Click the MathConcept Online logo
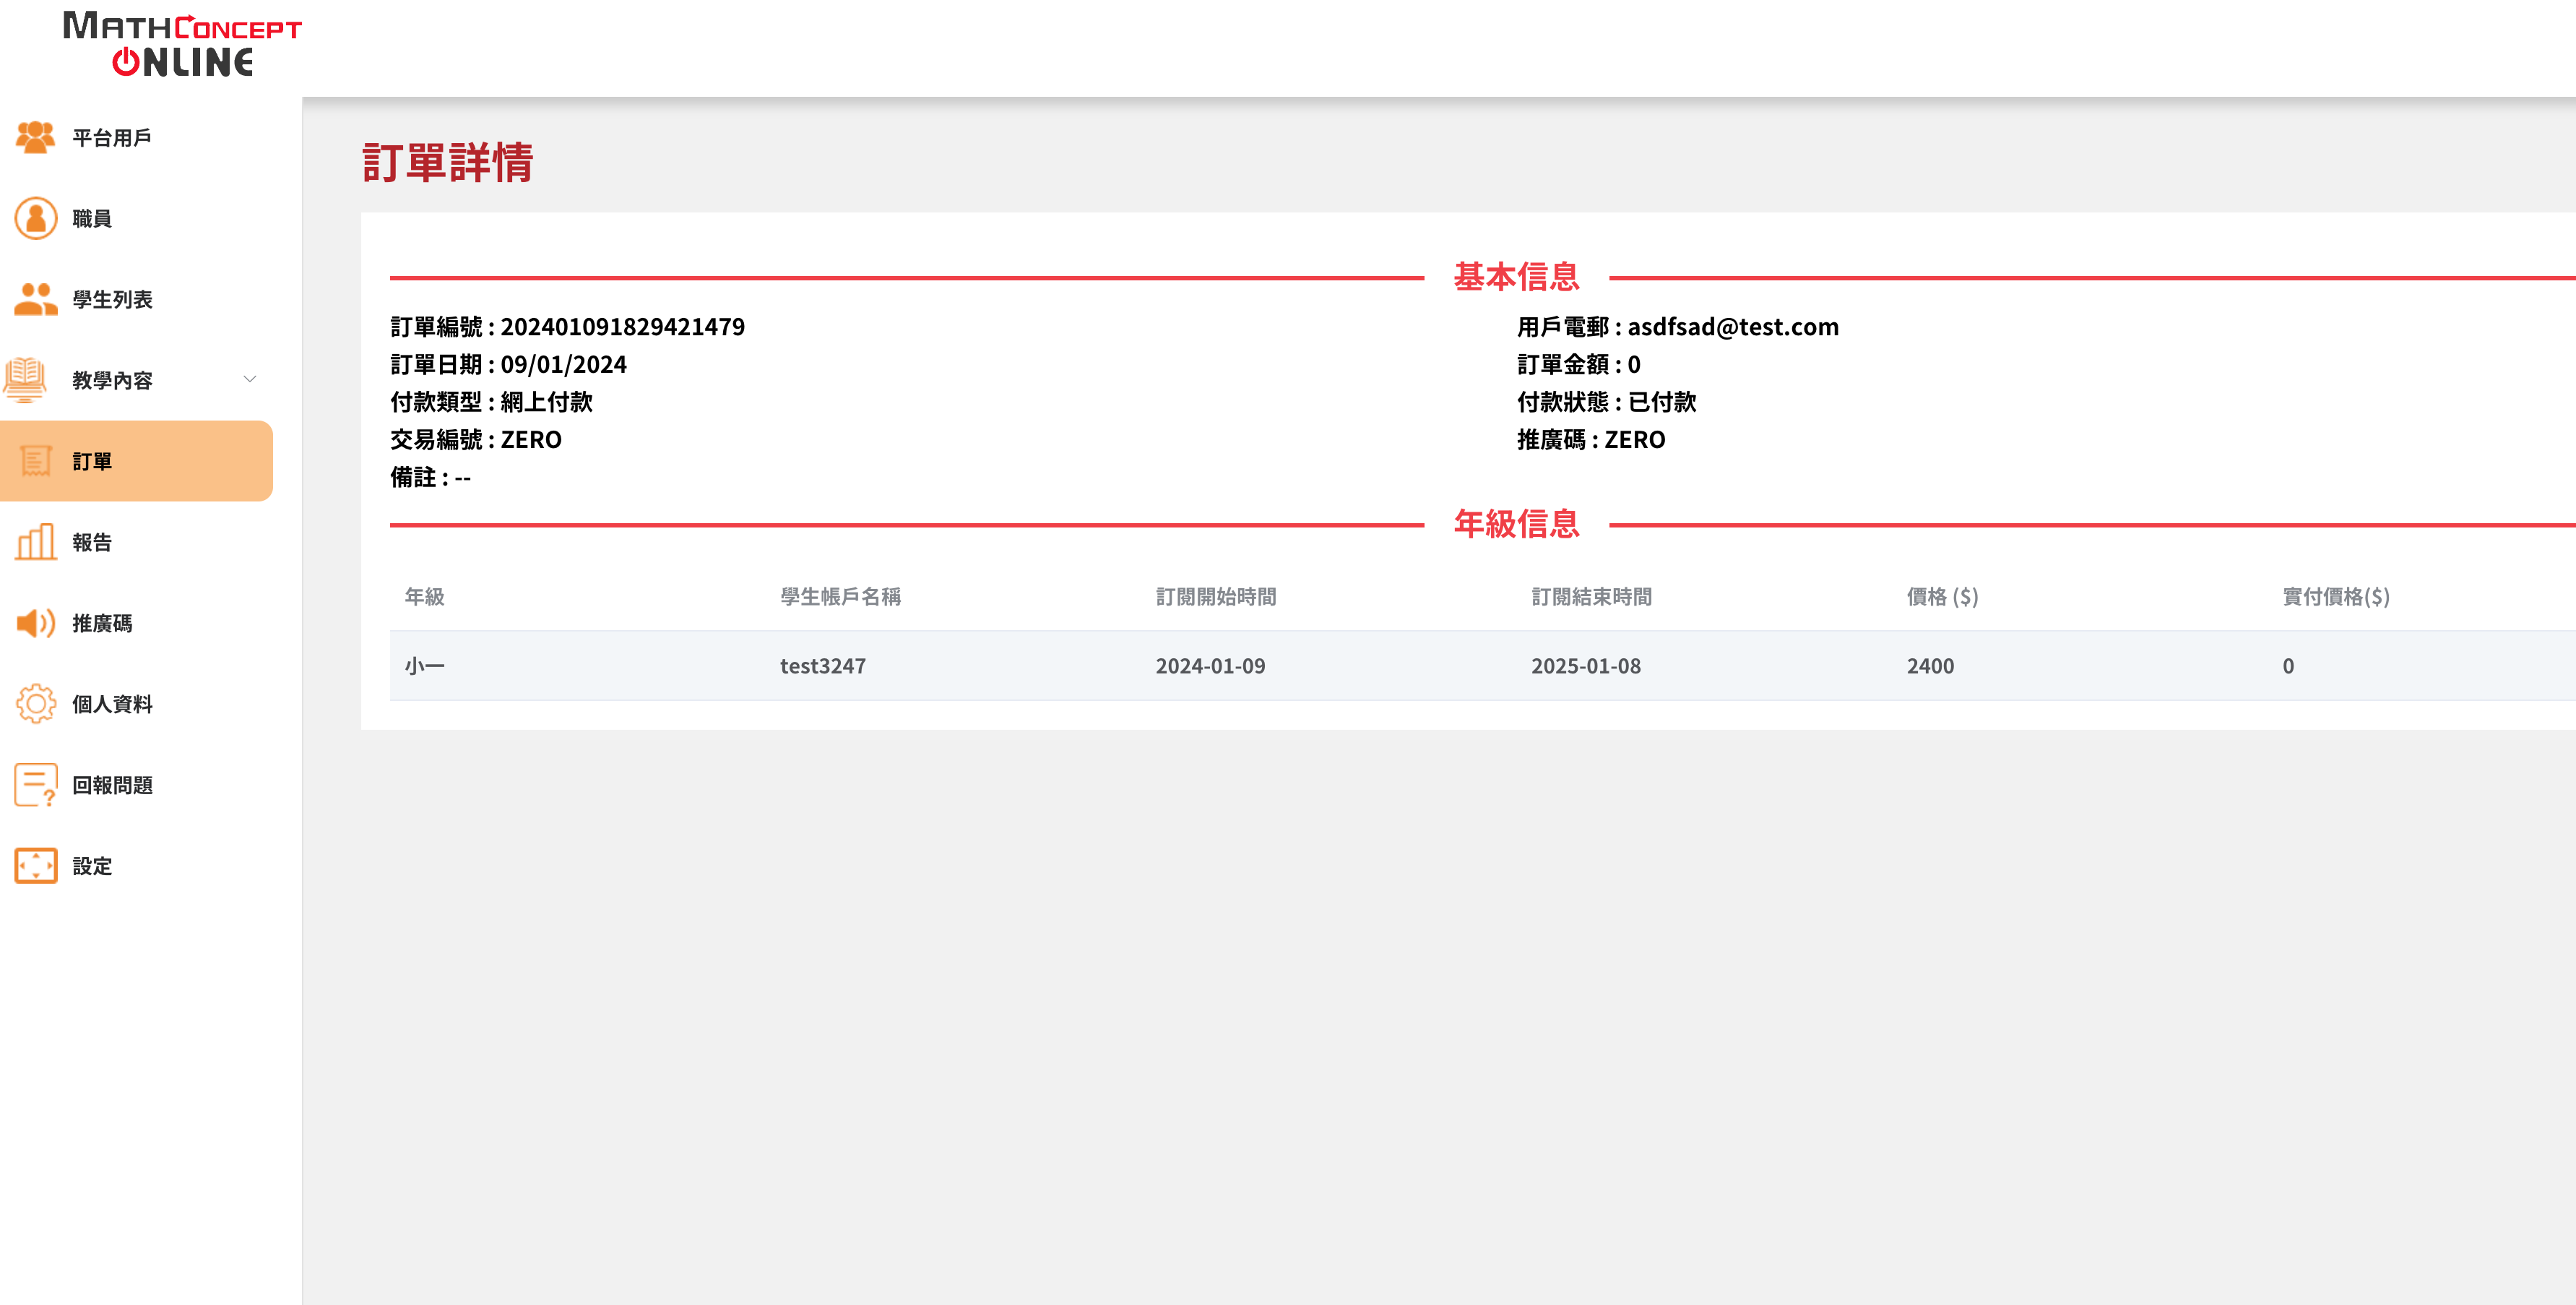This screenshot has width=2576, height=1305. point(182,44)
